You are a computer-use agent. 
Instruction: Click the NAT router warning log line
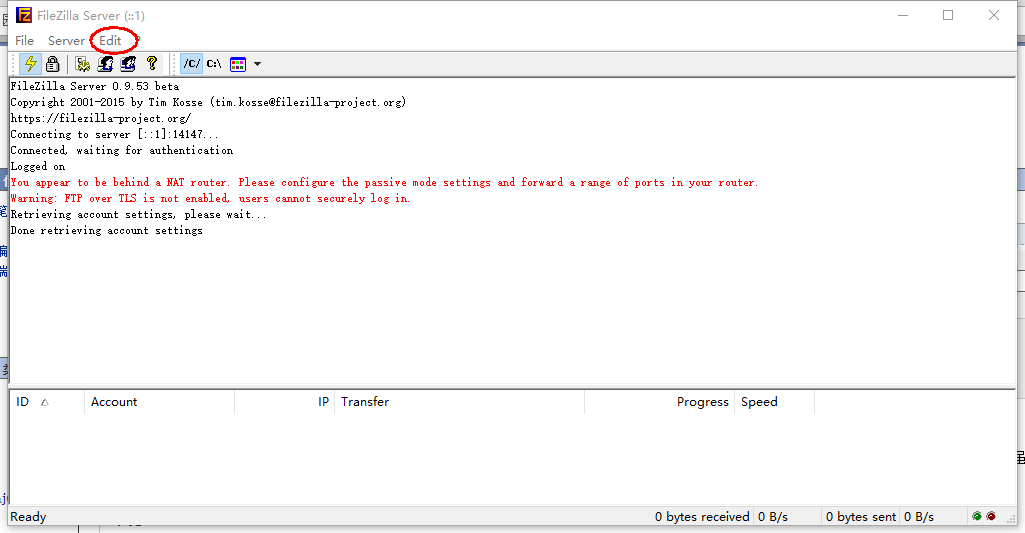(384, 182)
